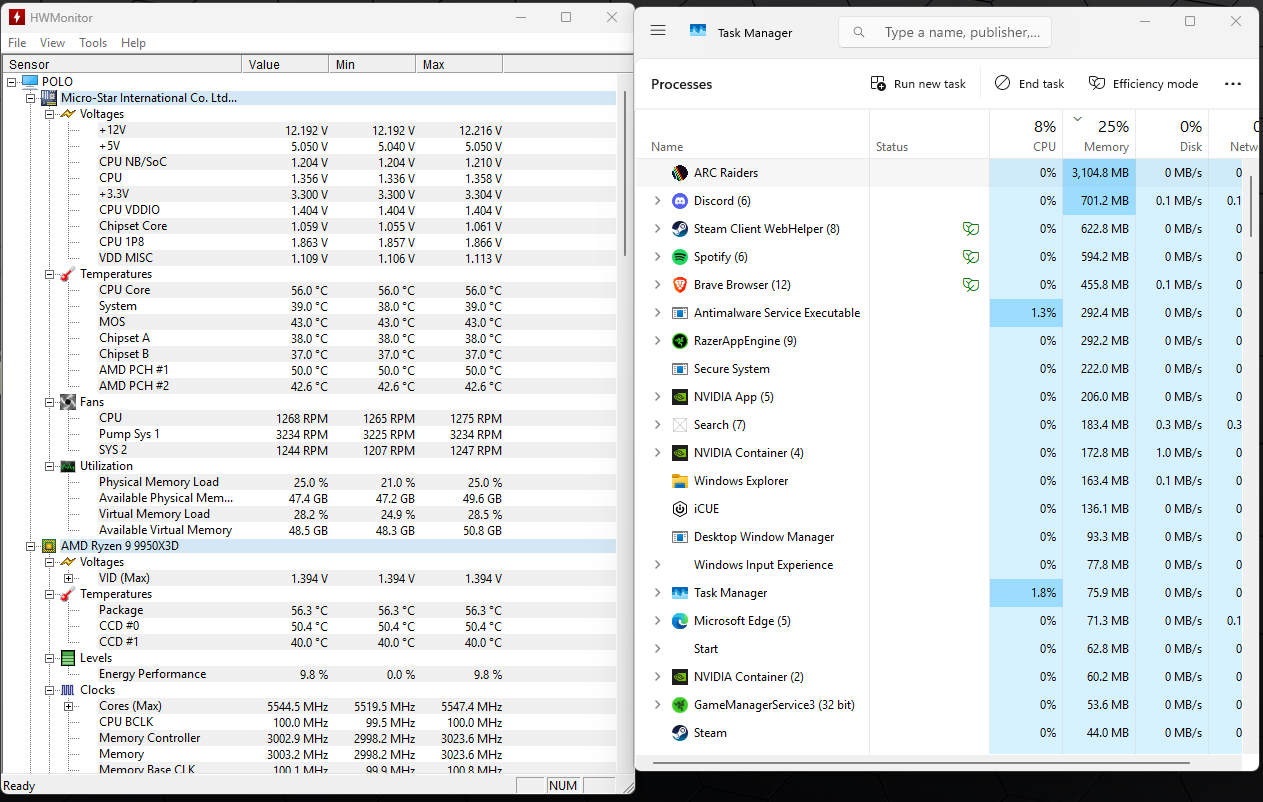Expand the Cores (Max) clocks entry
Image resolution: width=1263 pixels, height=802 pixels.
[x=69, y=706]
